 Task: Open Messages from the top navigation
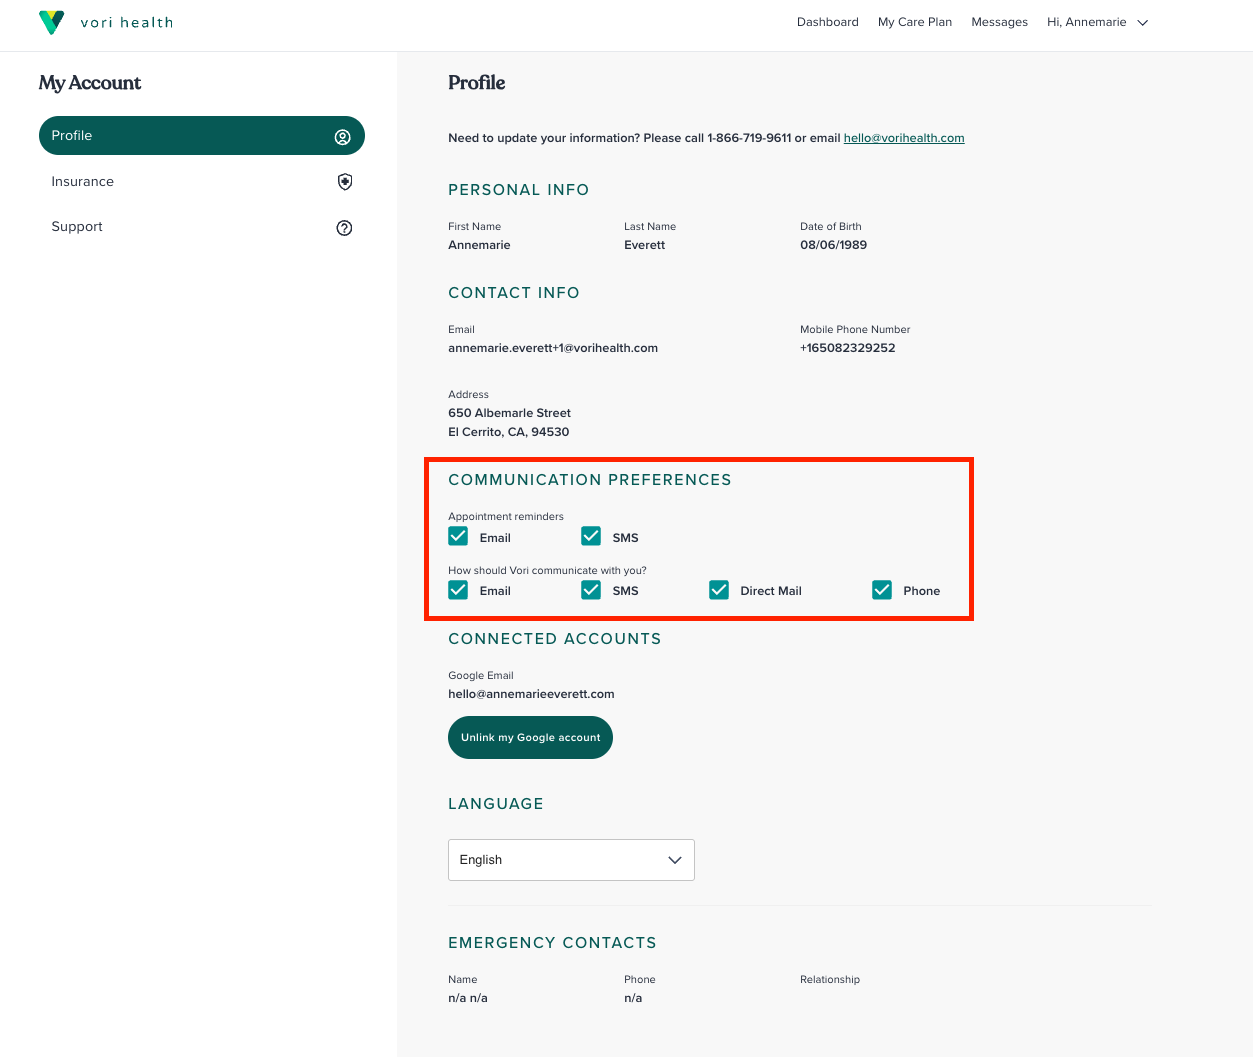[999, 22]
